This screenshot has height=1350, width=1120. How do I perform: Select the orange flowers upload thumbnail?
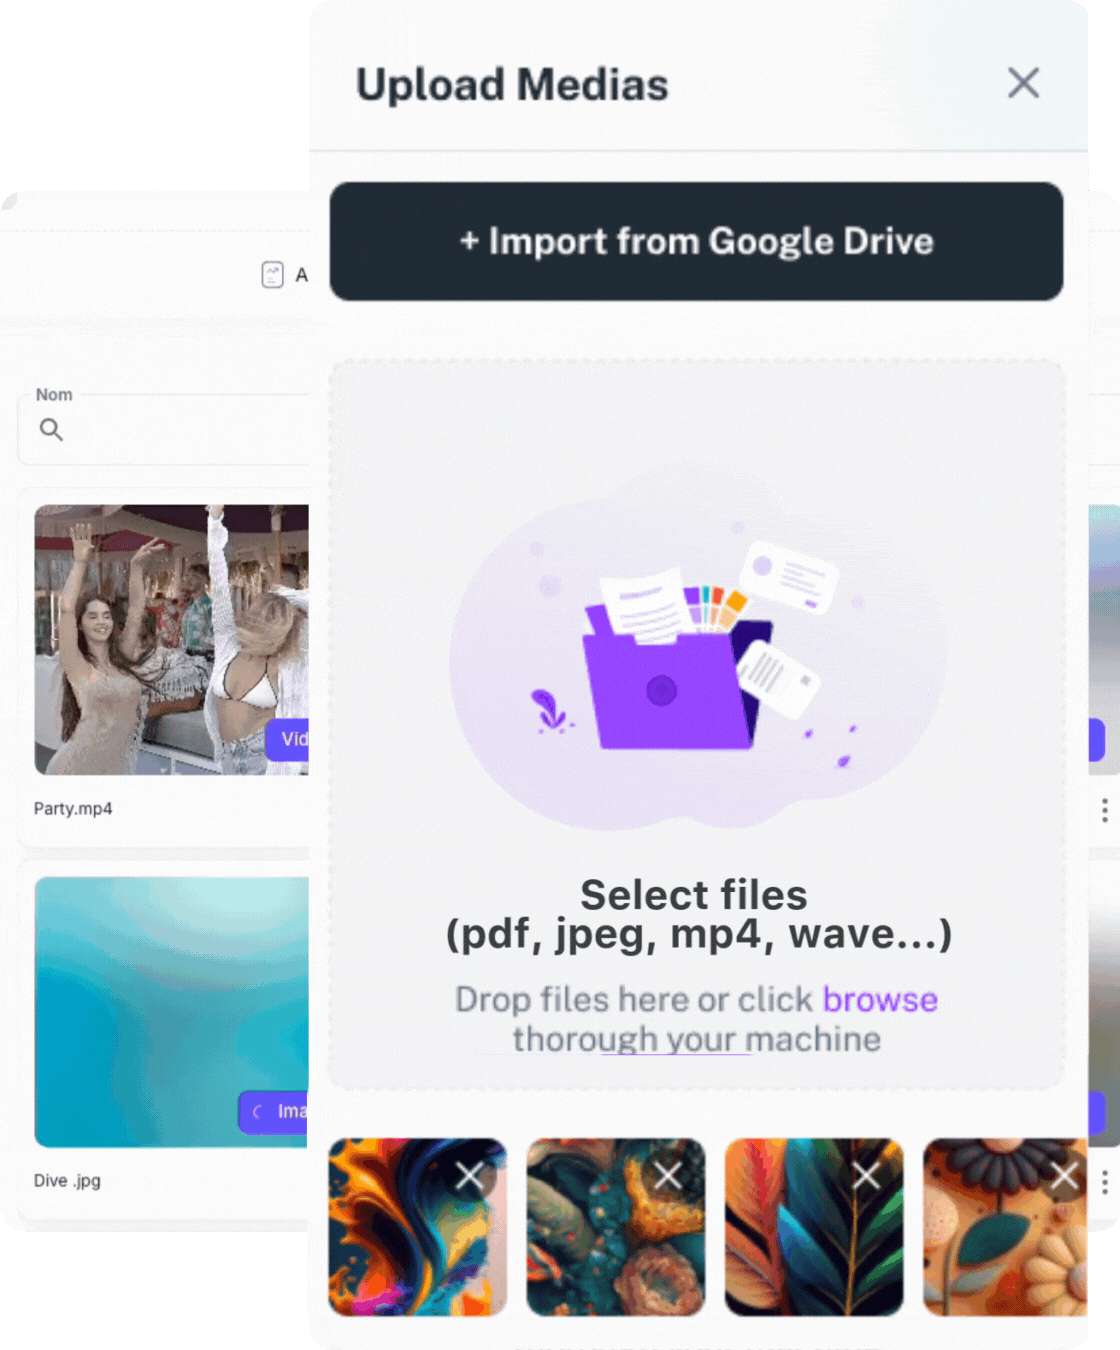point(1005,1227)
